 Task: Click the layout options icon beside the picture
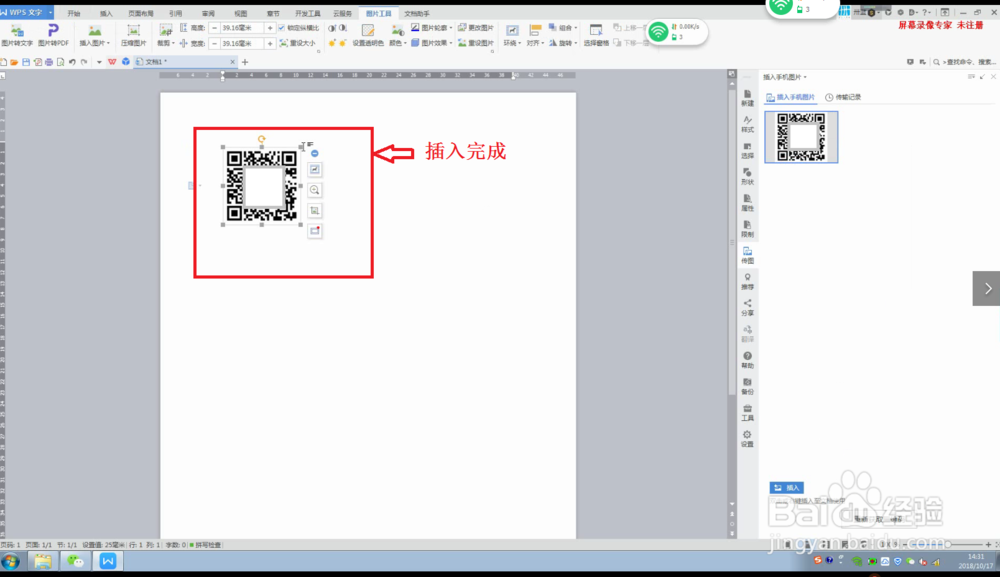[314, 170]
